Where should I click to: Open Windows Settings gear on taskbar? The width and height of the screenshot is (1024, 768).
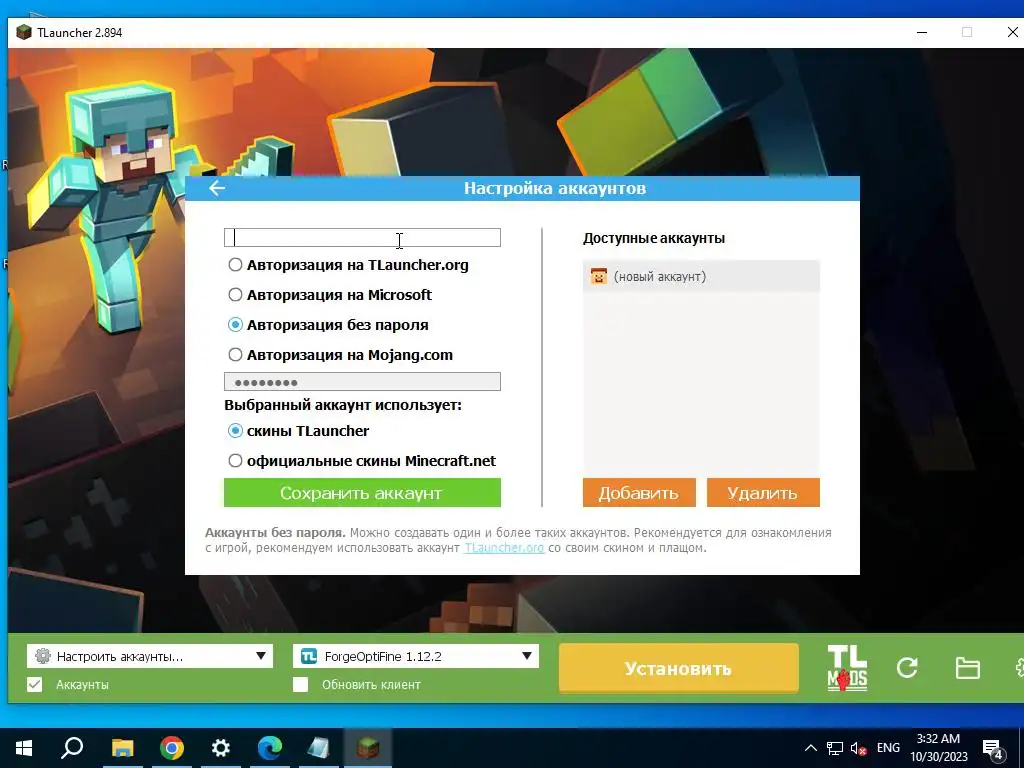click(221, 748)
